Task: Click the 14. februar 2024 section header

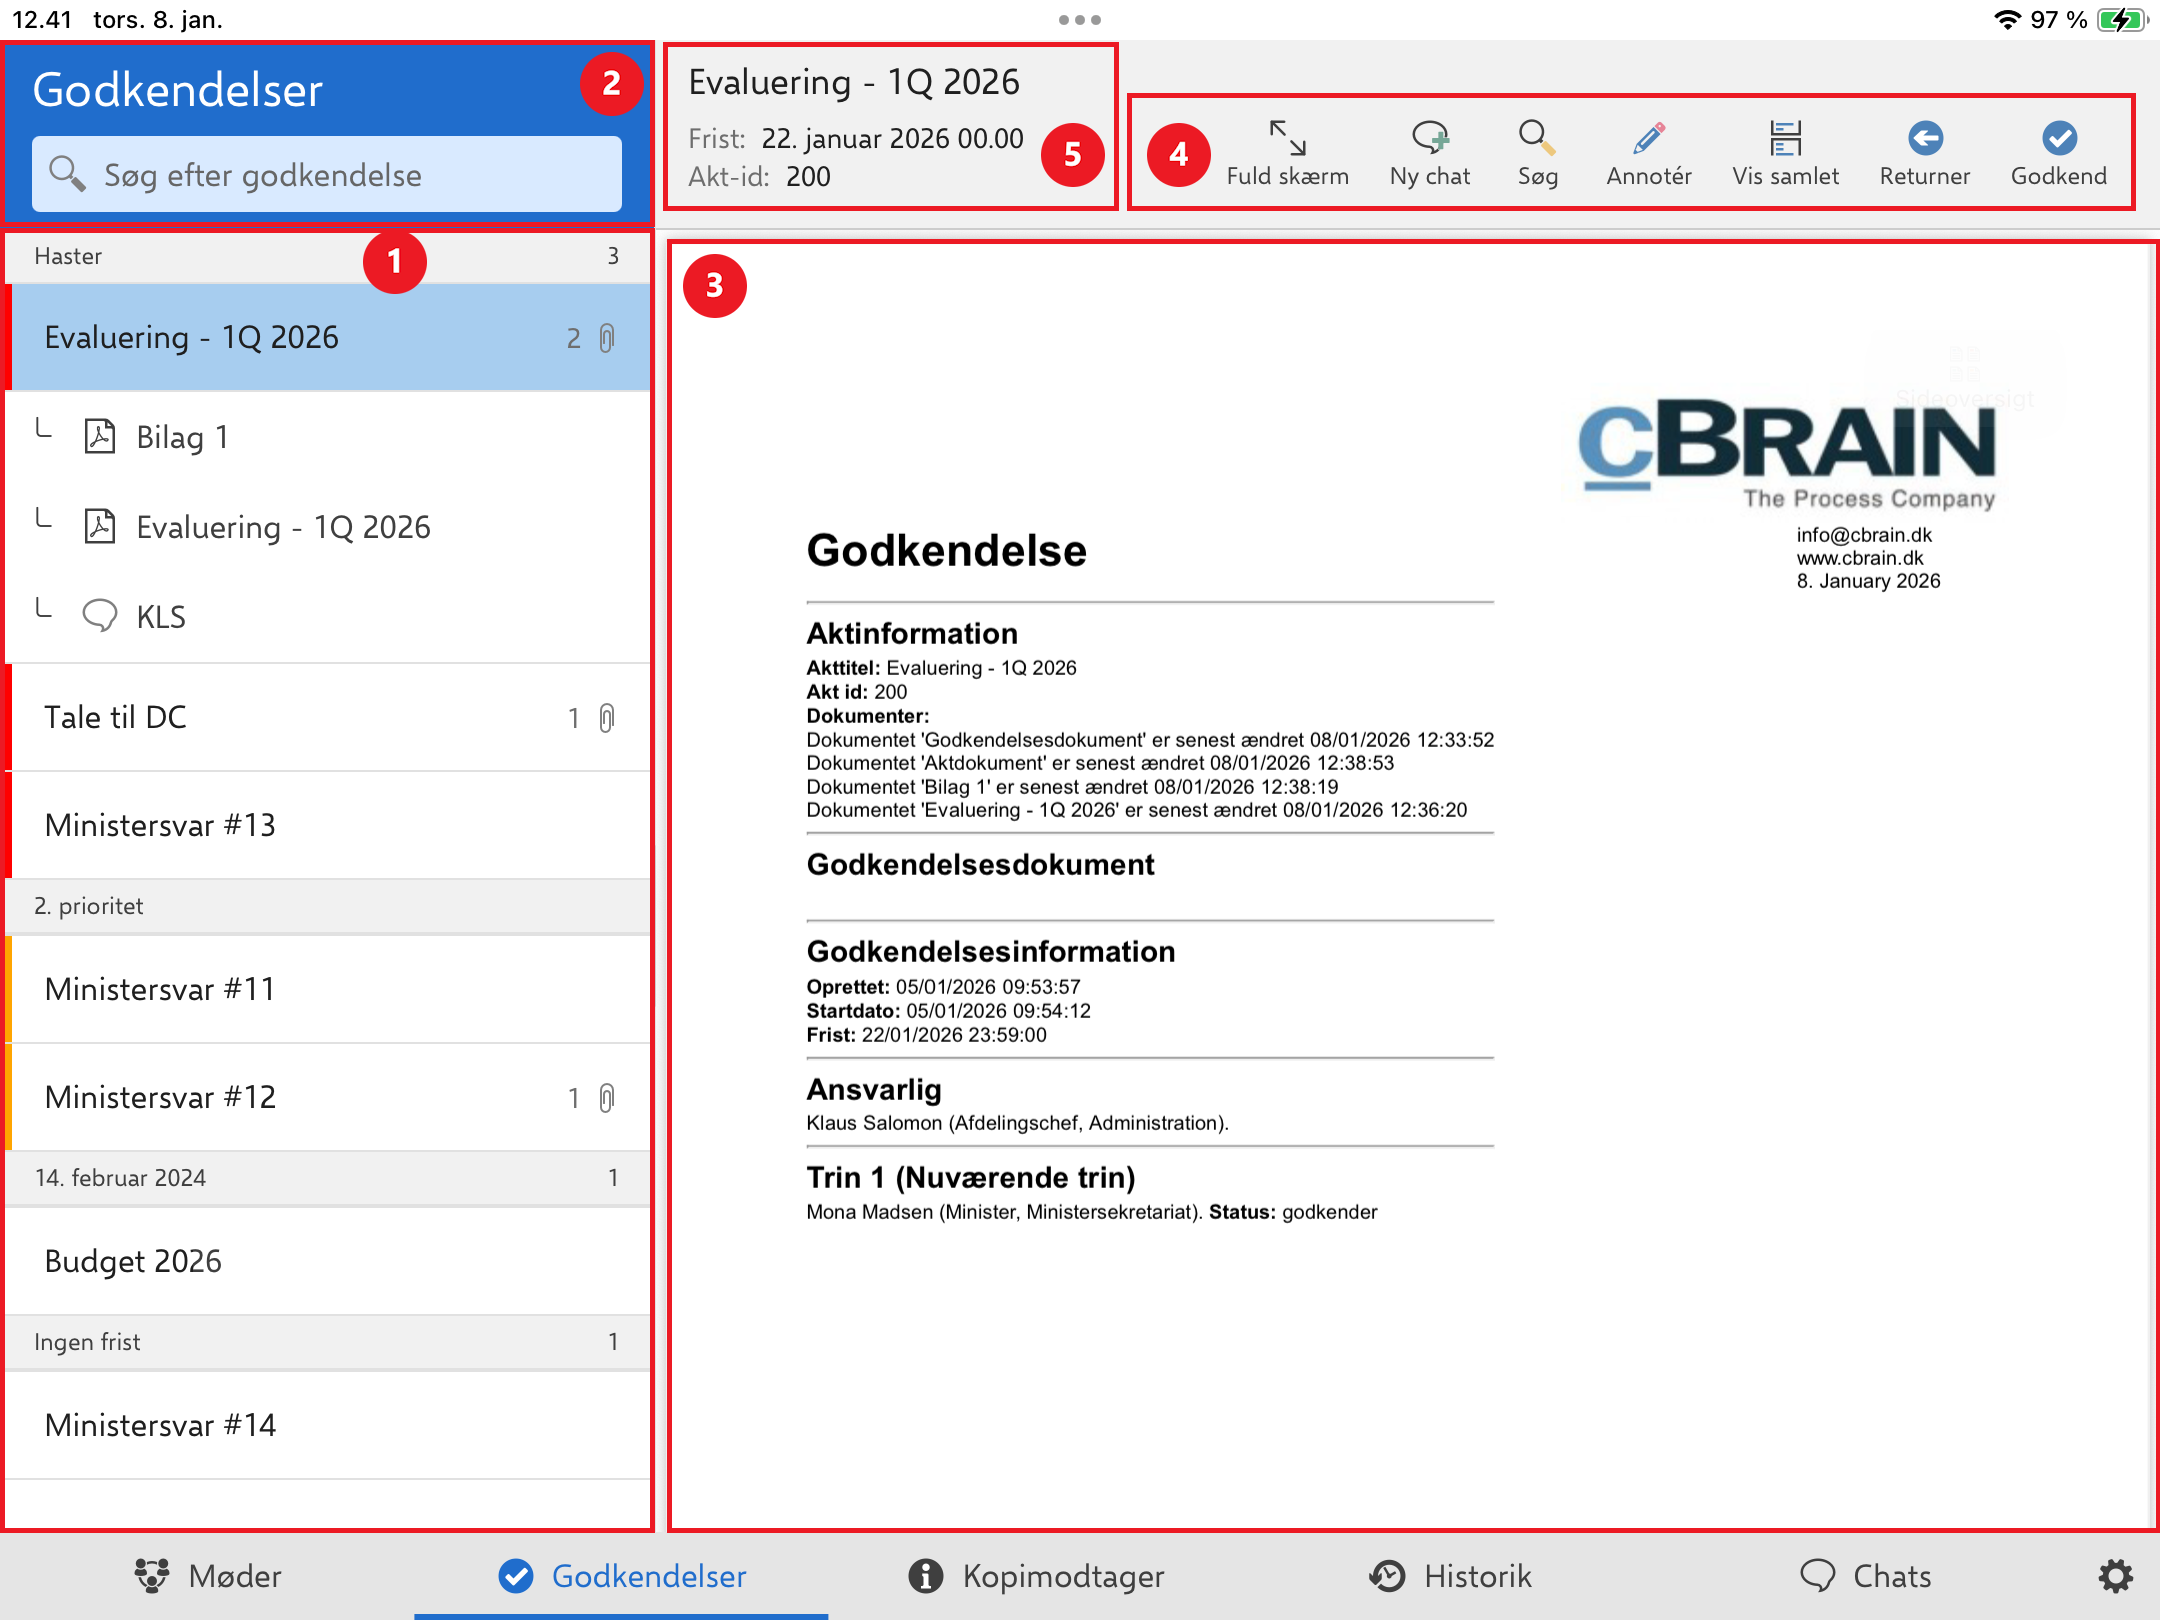Action: (x=328, y=1178)
